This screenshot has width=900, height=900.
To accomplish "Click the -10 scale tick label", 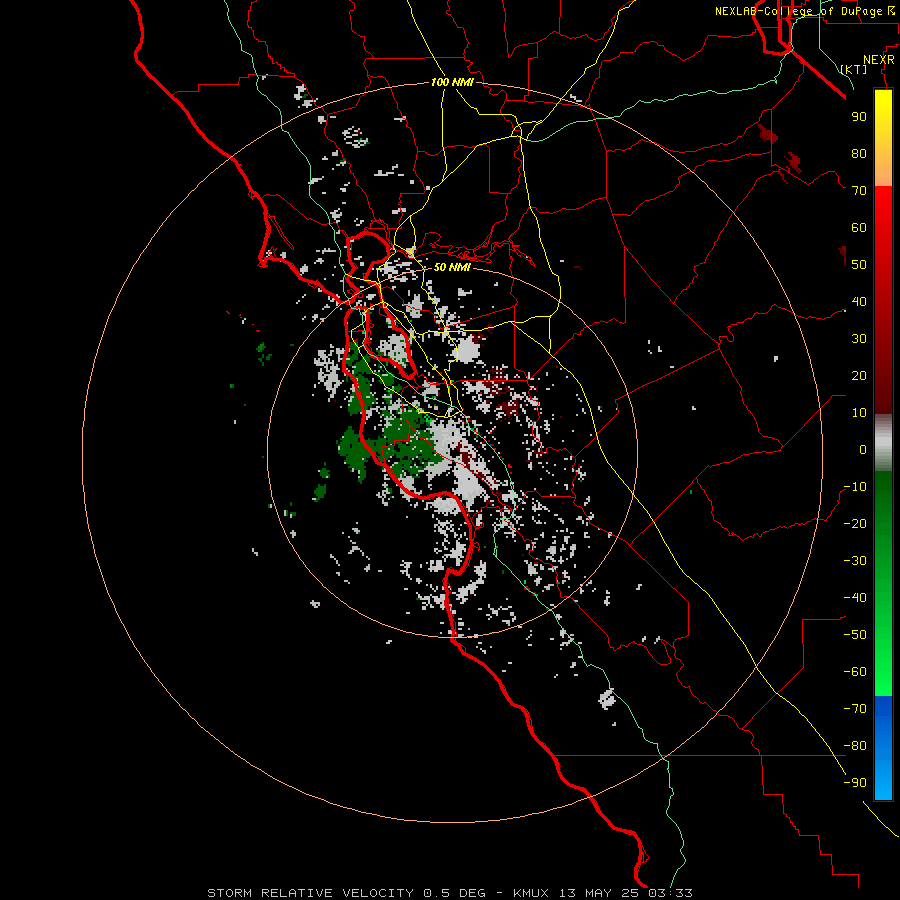I will 855,487.
